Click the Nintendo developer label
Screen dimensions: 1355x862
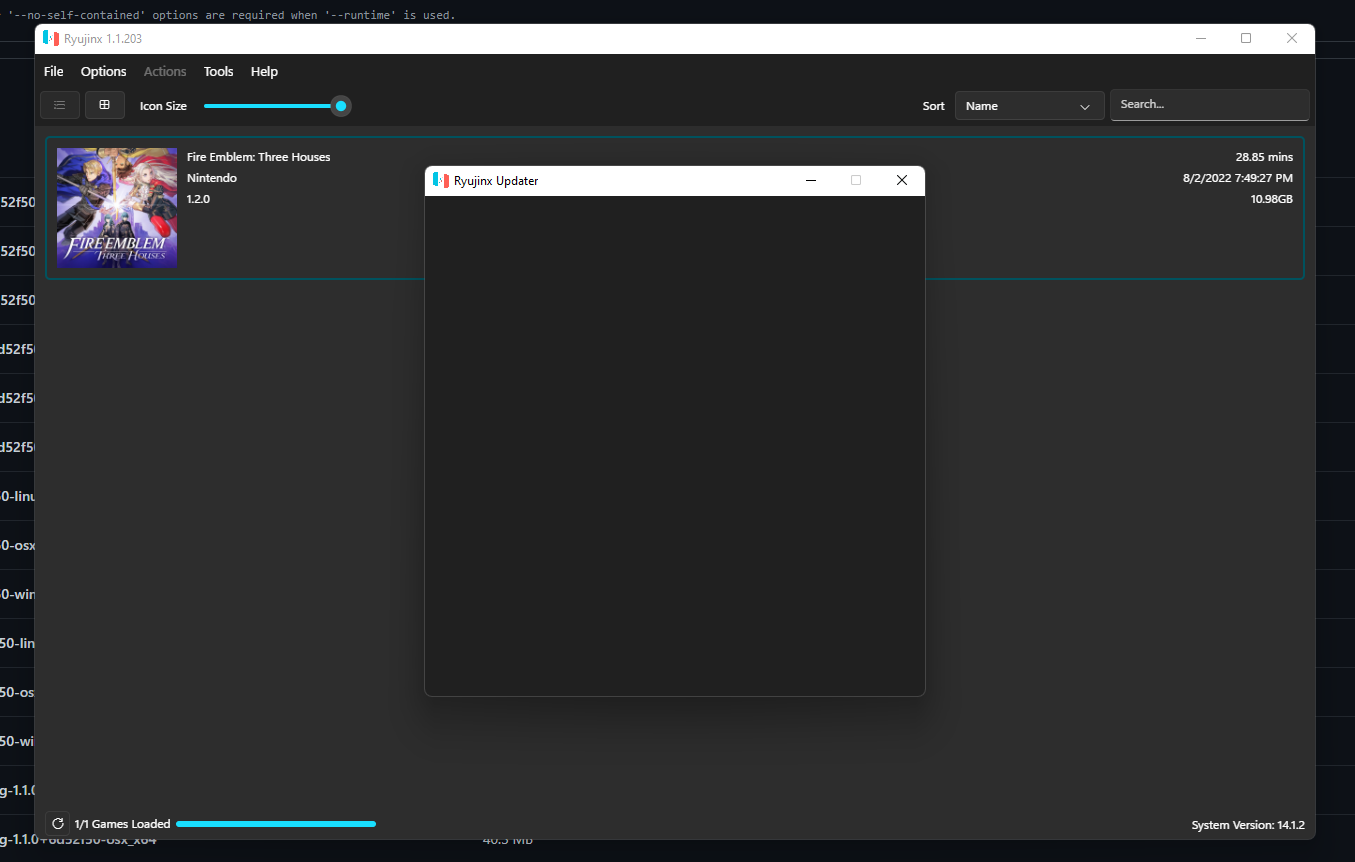coord(212,178)
